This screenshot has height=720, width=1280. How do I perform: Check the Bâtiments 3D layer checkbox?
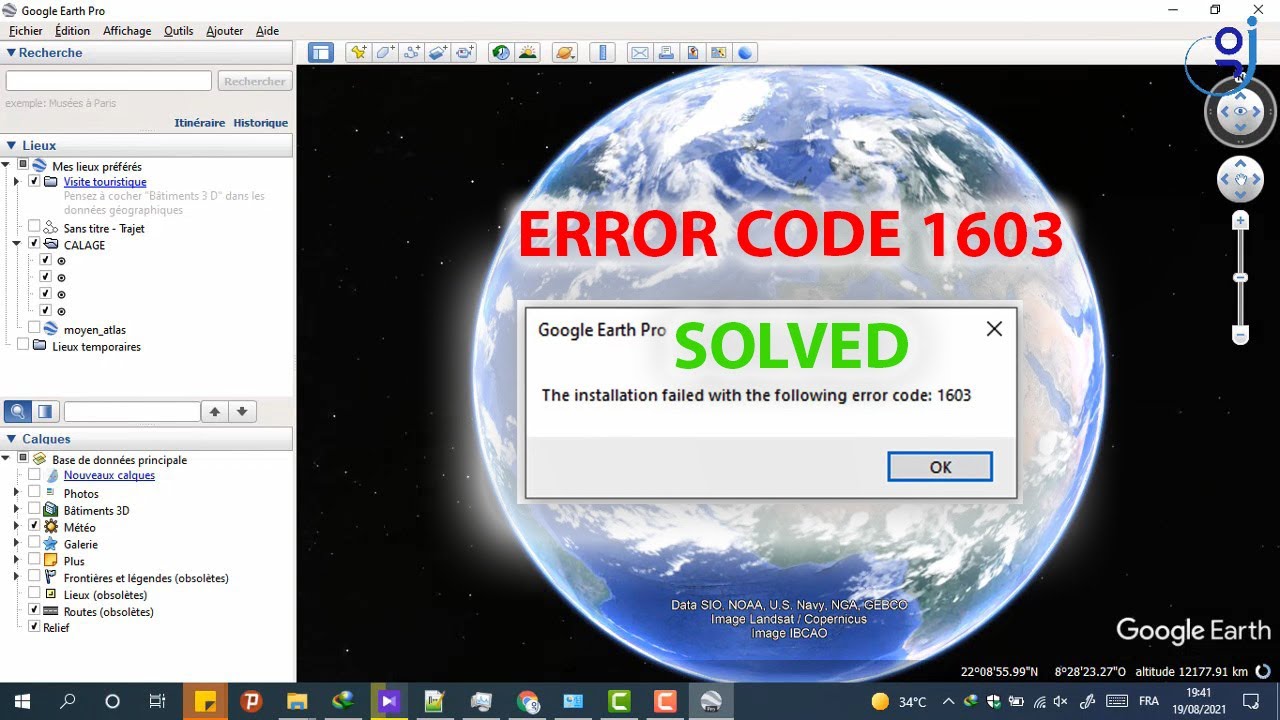click(34, 509)
